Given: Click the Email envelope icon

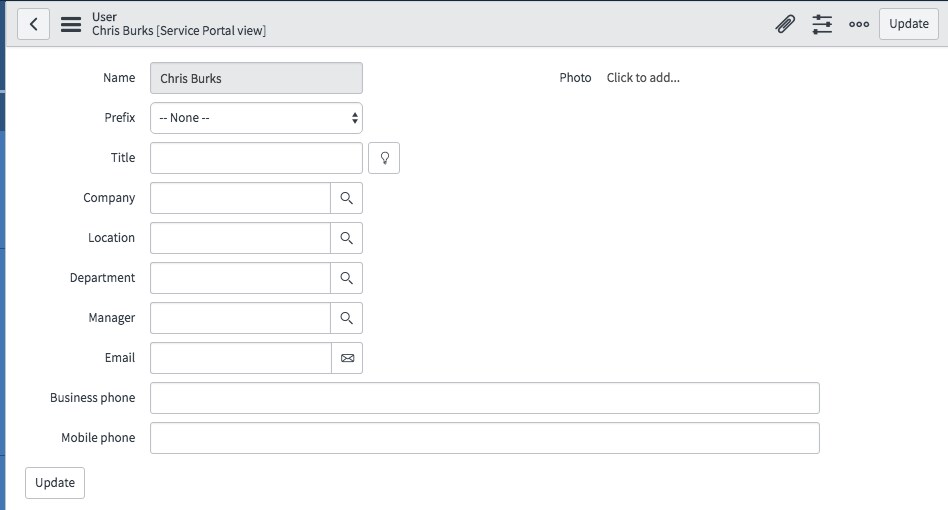Looking at the screenshot, I should pos(347,358).
